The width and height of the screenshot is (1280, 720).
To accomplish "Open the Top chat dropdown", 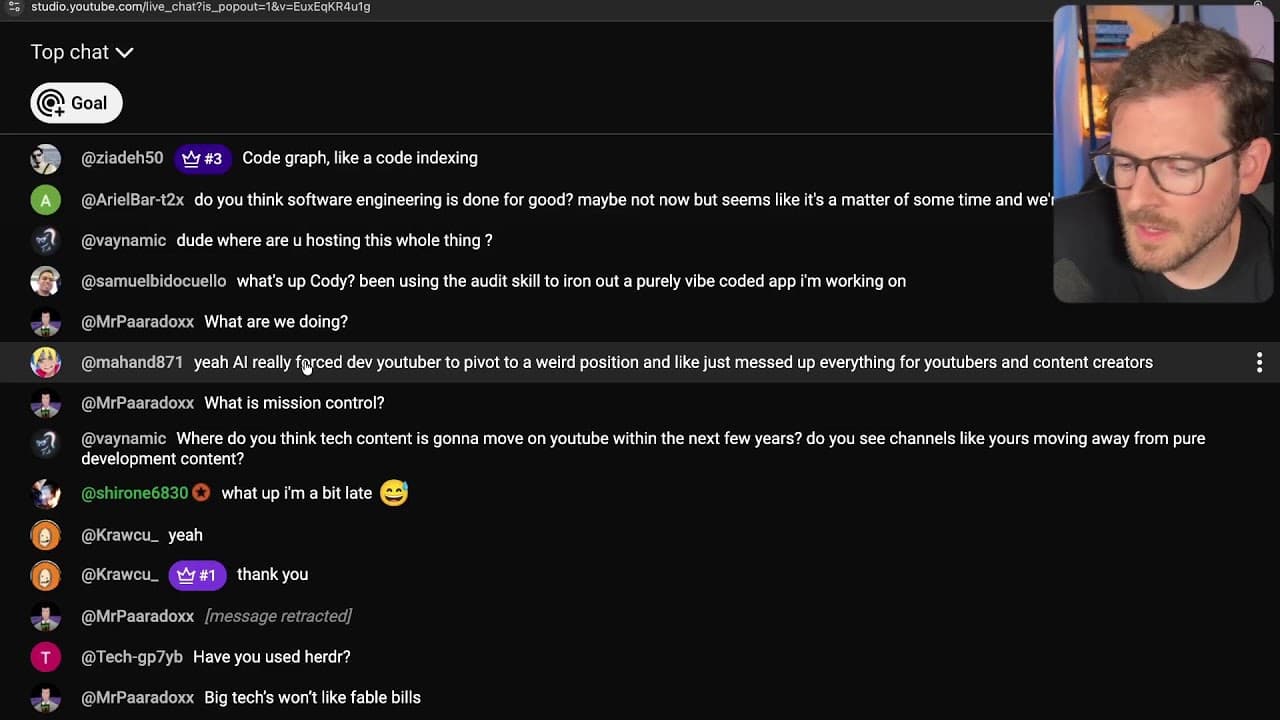I will click(82, 52).
